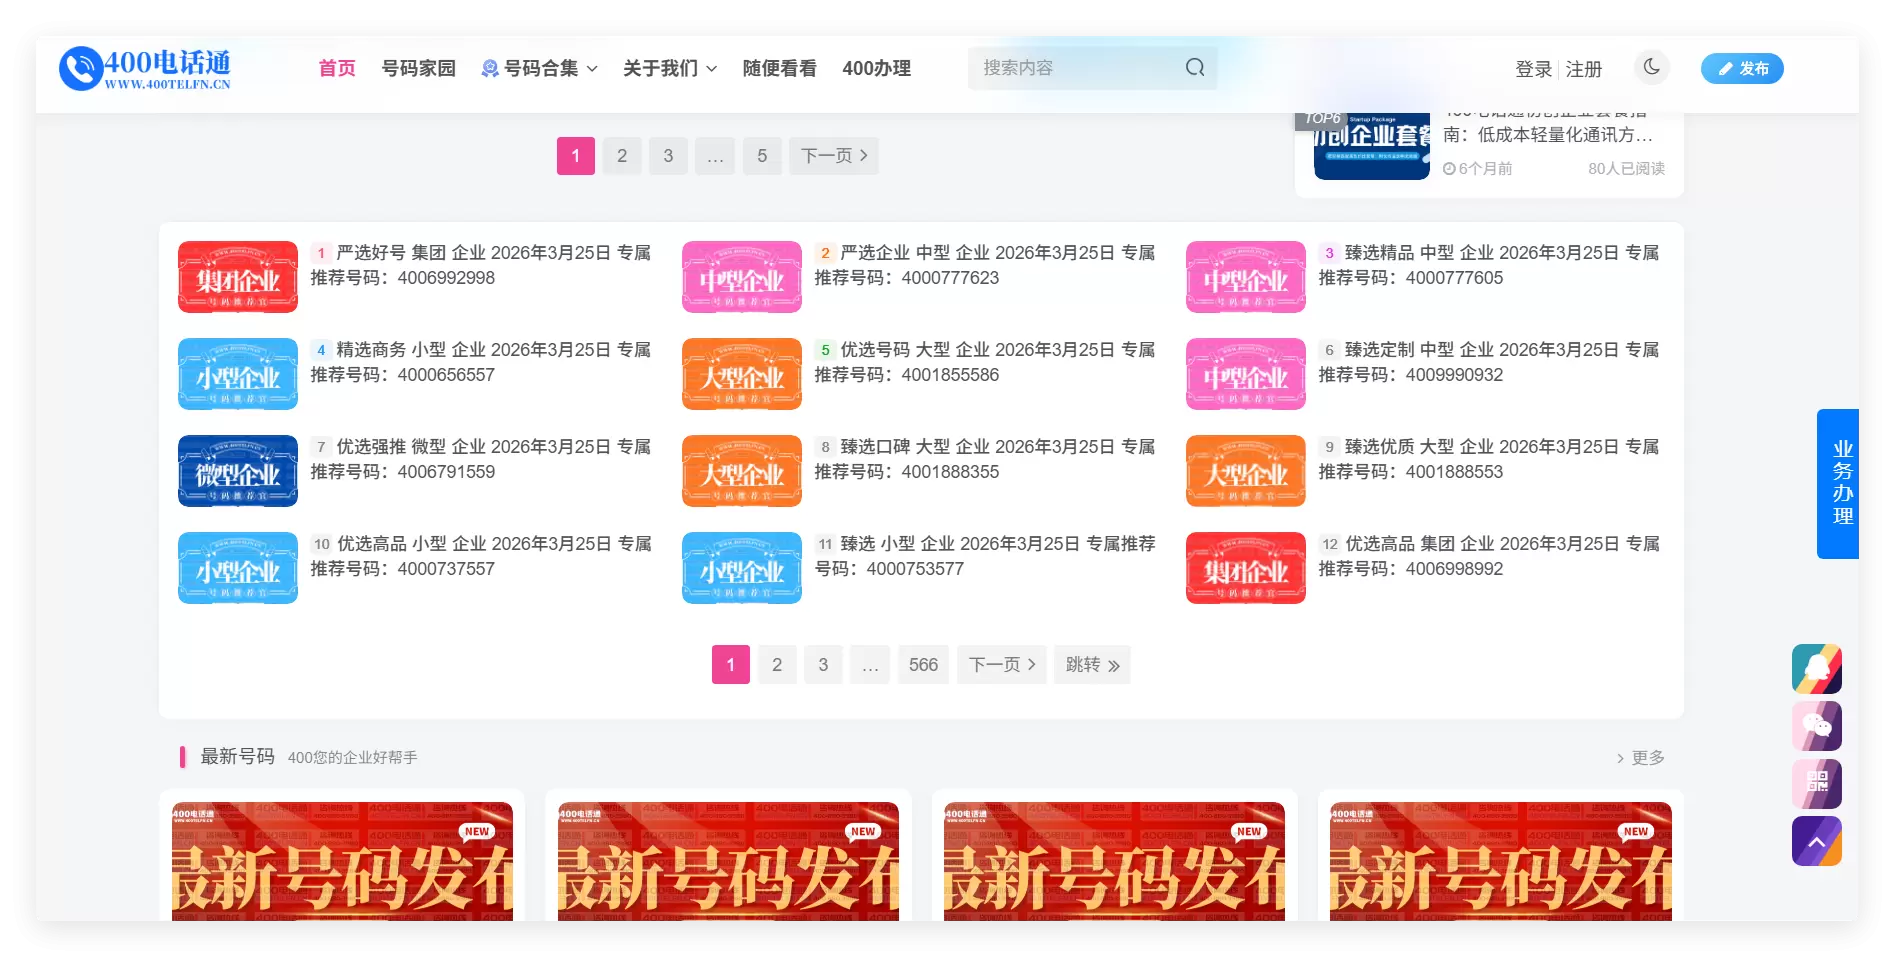This screenshot has width=1895, height=957.
Task: Click the 集团企业 red thumbnail for number 4006992998
Action: (238, 277)
